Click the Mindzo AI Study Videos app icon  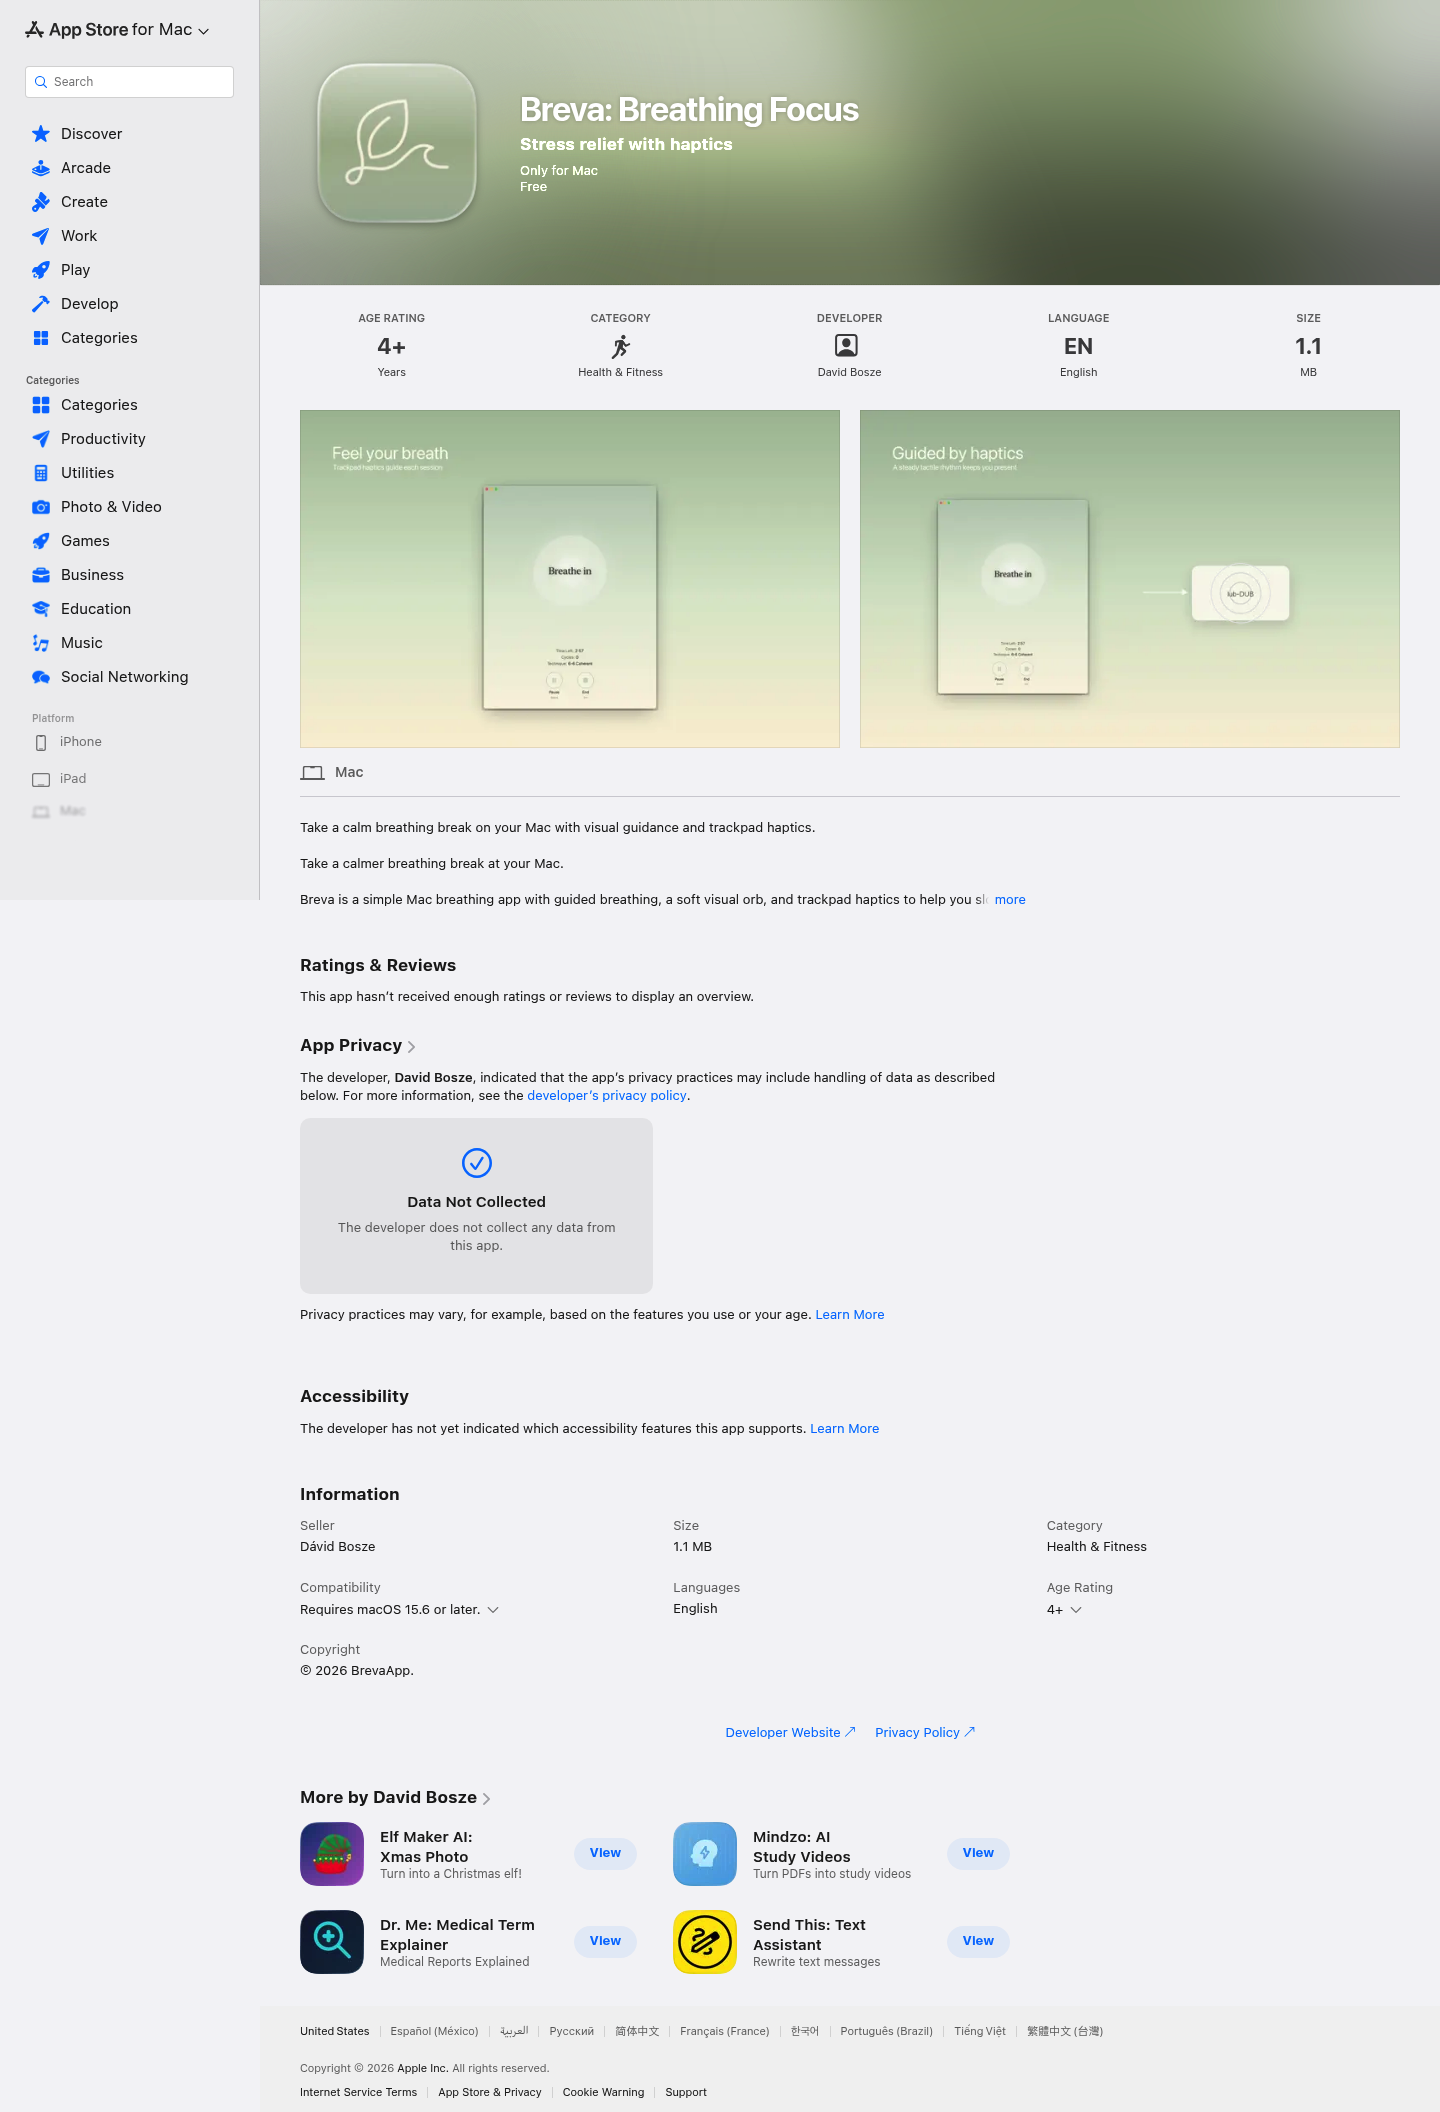[705, 1854]
